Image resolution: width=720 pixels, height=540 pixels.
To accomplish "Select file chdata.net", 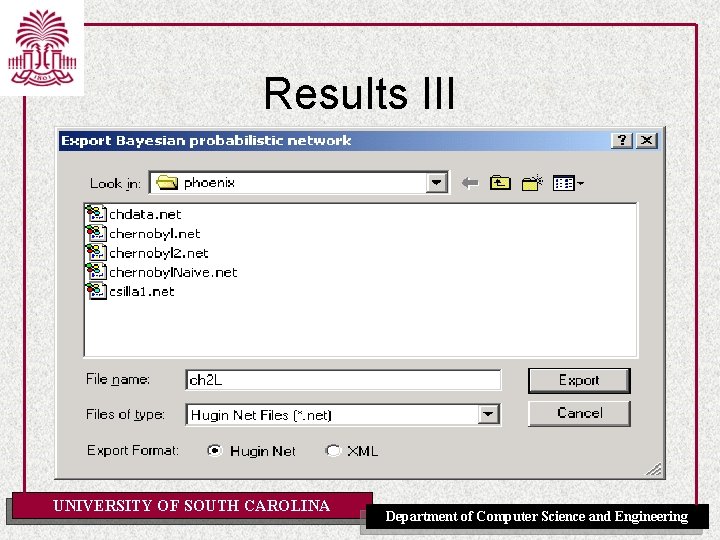I will coord(145,214).
